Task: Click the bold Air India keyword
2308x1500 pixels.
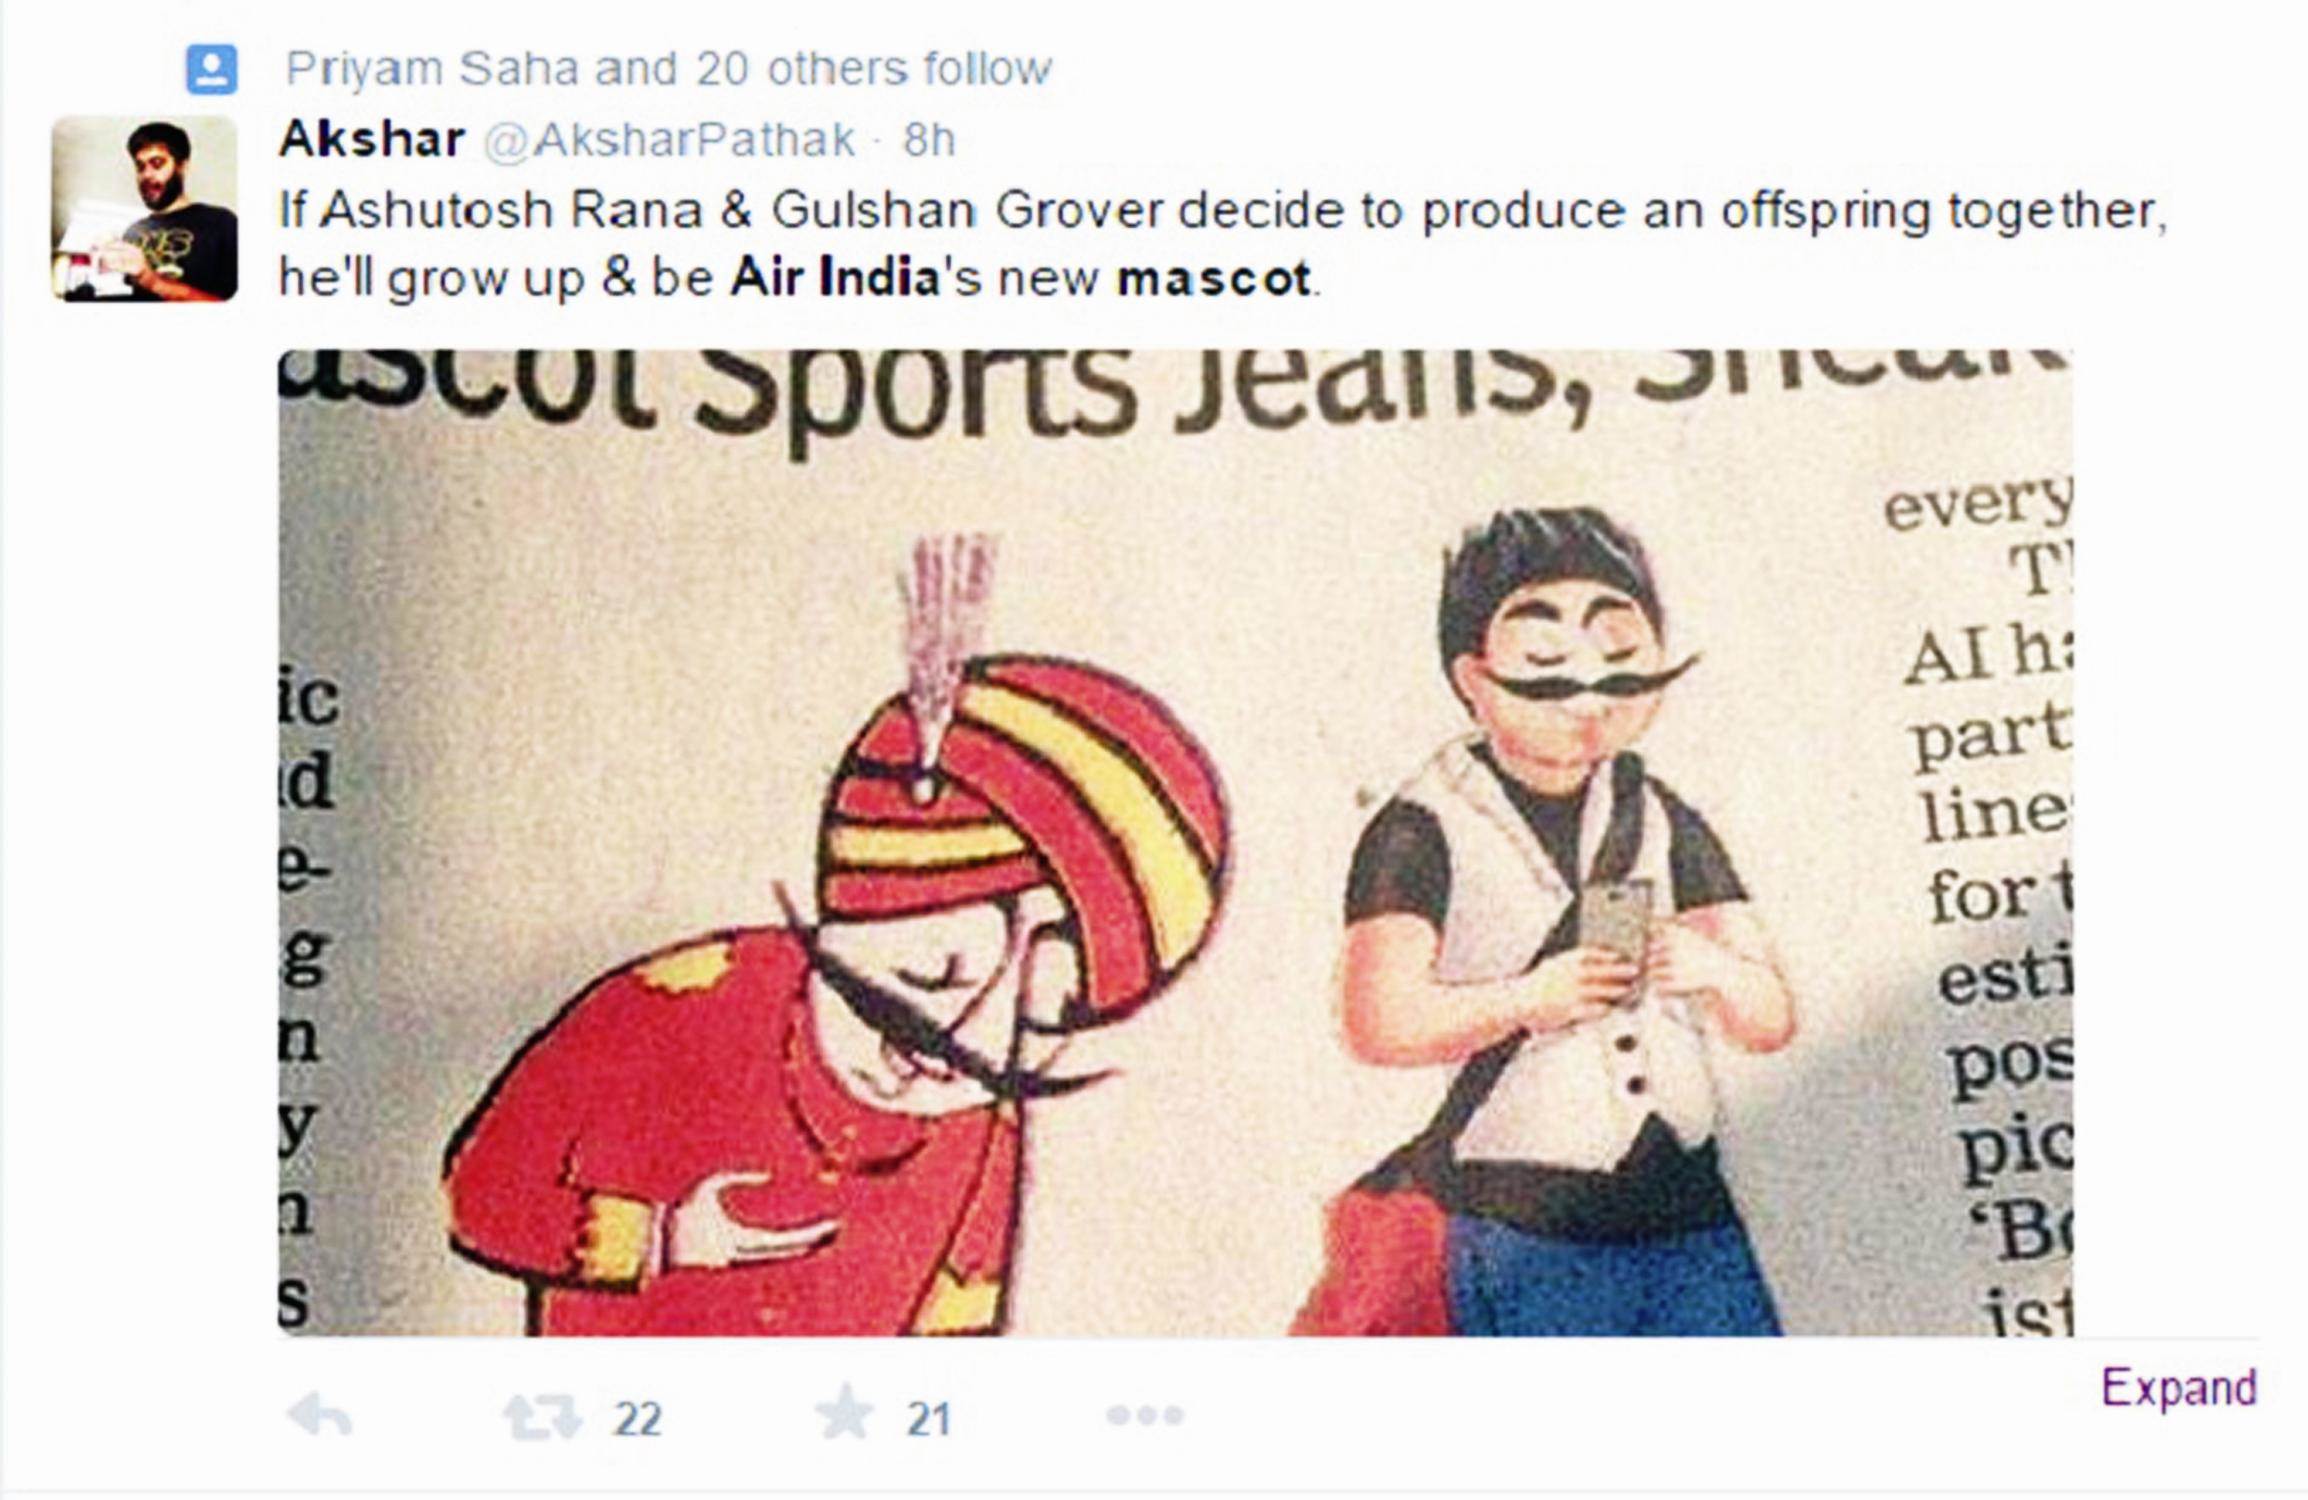Action: click(835, 278)
